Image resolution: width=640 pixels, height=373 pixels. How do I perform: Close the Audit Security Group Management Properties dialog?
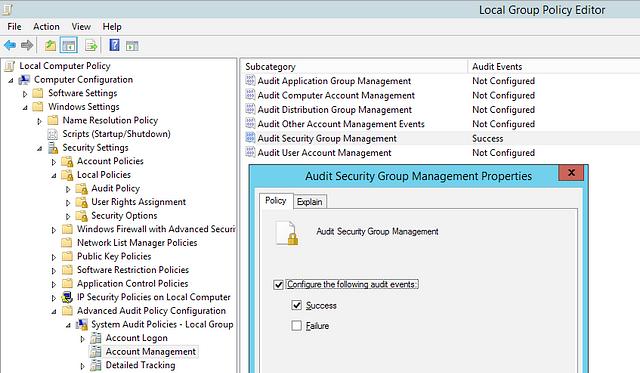pyautogui.click(x=571, y=173)
